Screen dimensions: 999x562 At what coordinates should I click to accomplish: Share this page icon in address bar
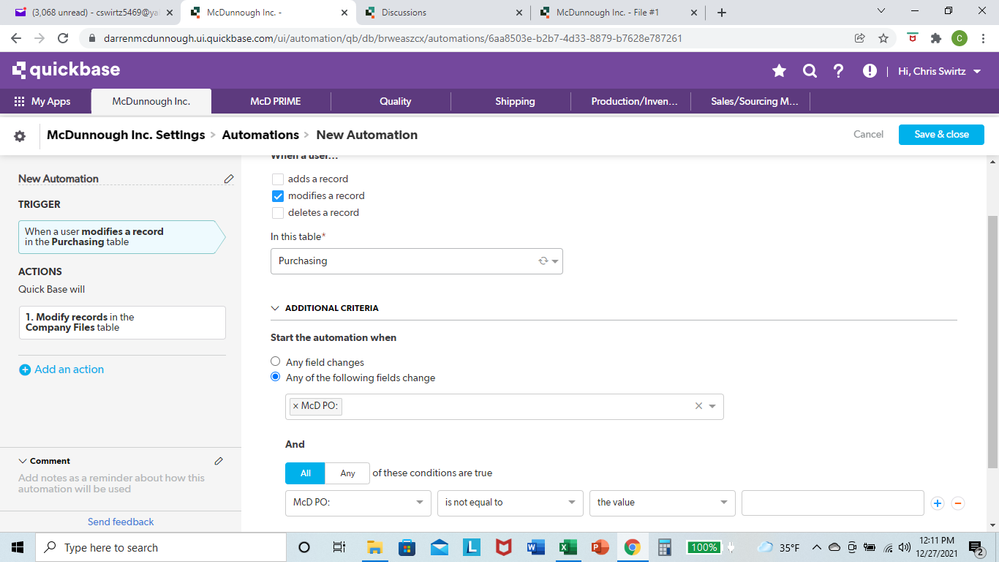859,38
